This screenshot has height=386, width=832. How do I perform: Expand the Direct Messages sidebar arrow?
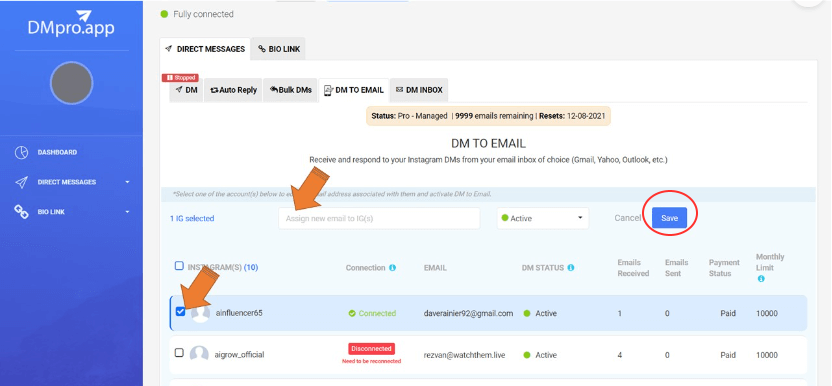point(127,182)
